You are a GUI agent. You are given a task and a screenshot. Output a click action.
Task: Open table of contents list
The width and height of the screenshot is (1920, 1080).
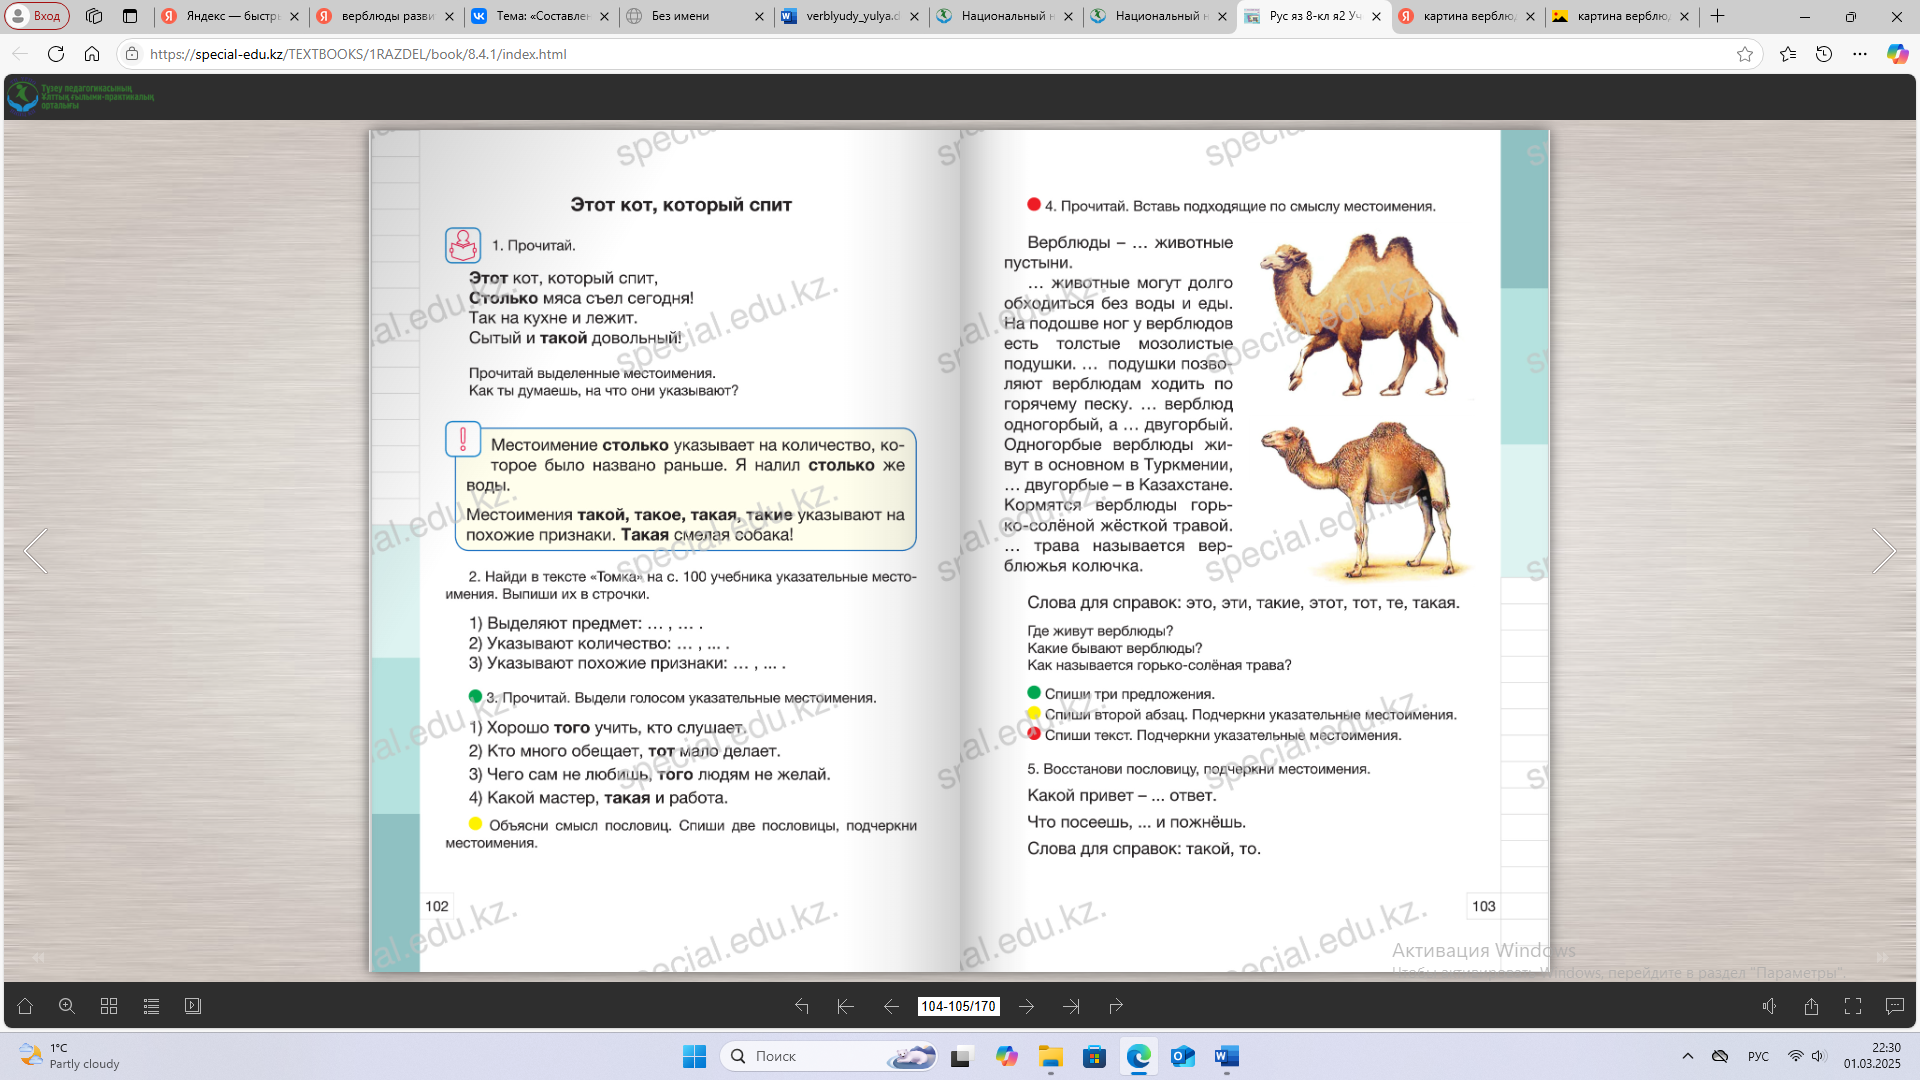(151, 1006)
